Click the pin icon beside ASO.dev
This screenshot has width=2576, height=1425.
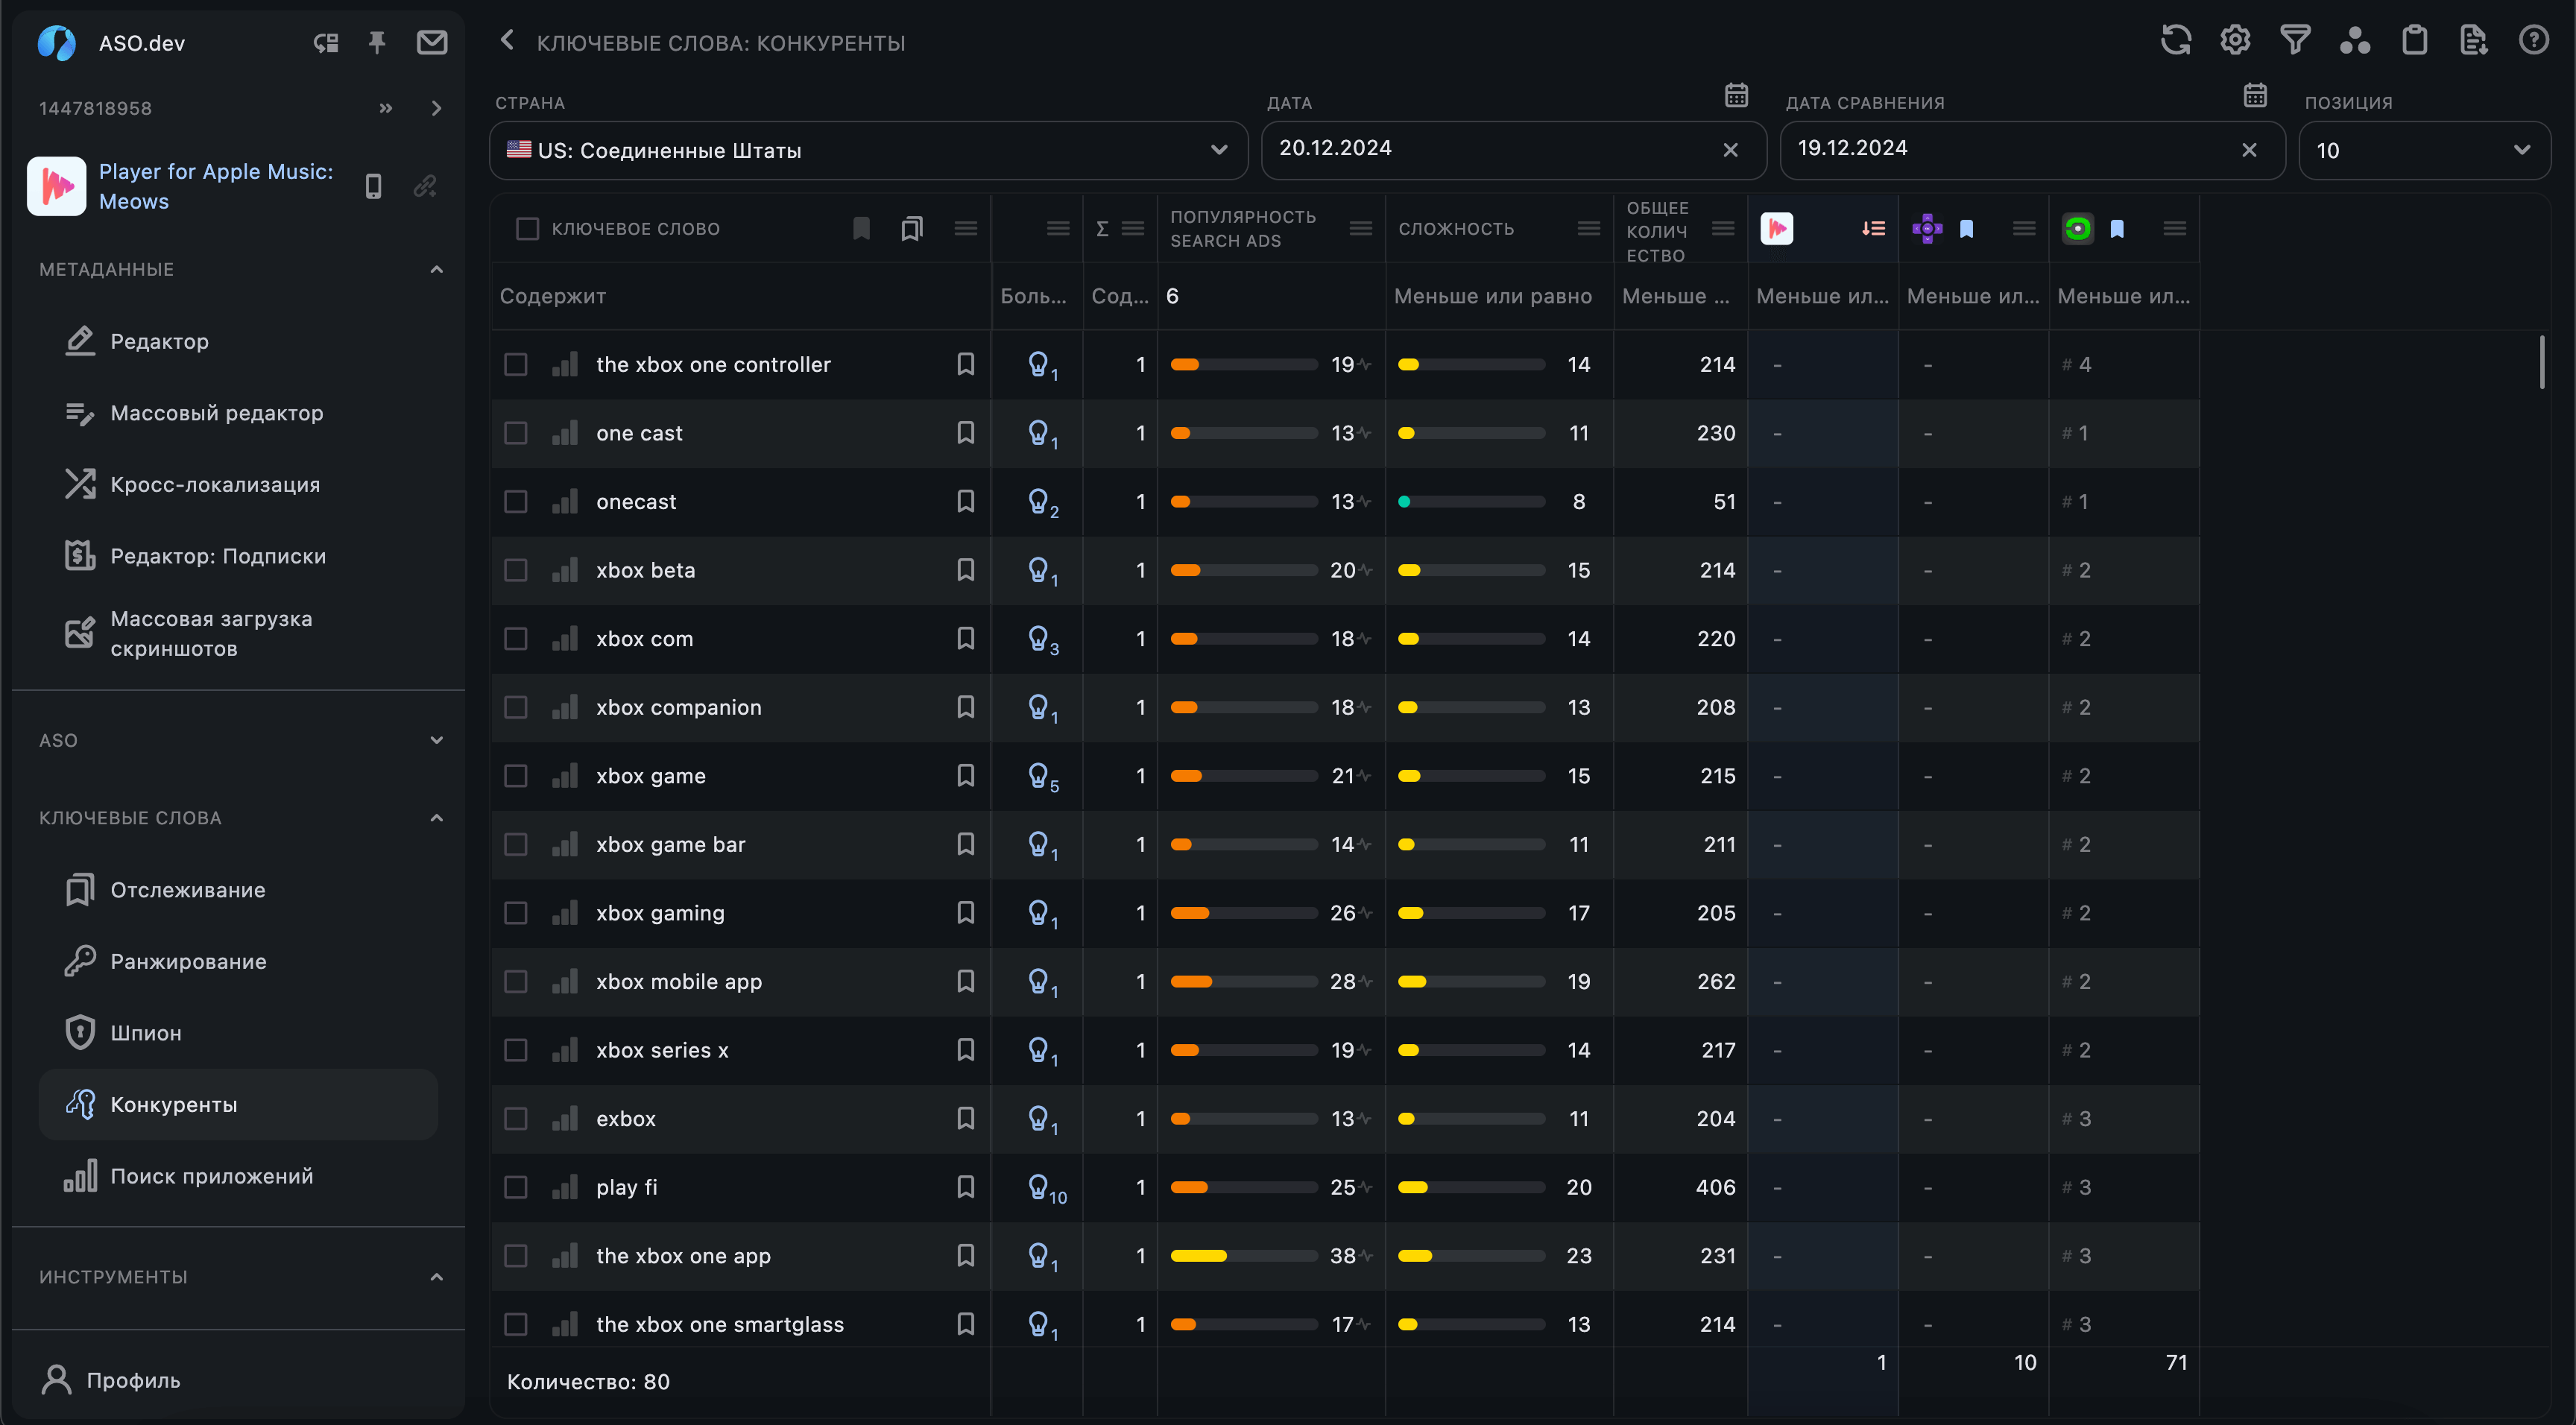(377, 42)
